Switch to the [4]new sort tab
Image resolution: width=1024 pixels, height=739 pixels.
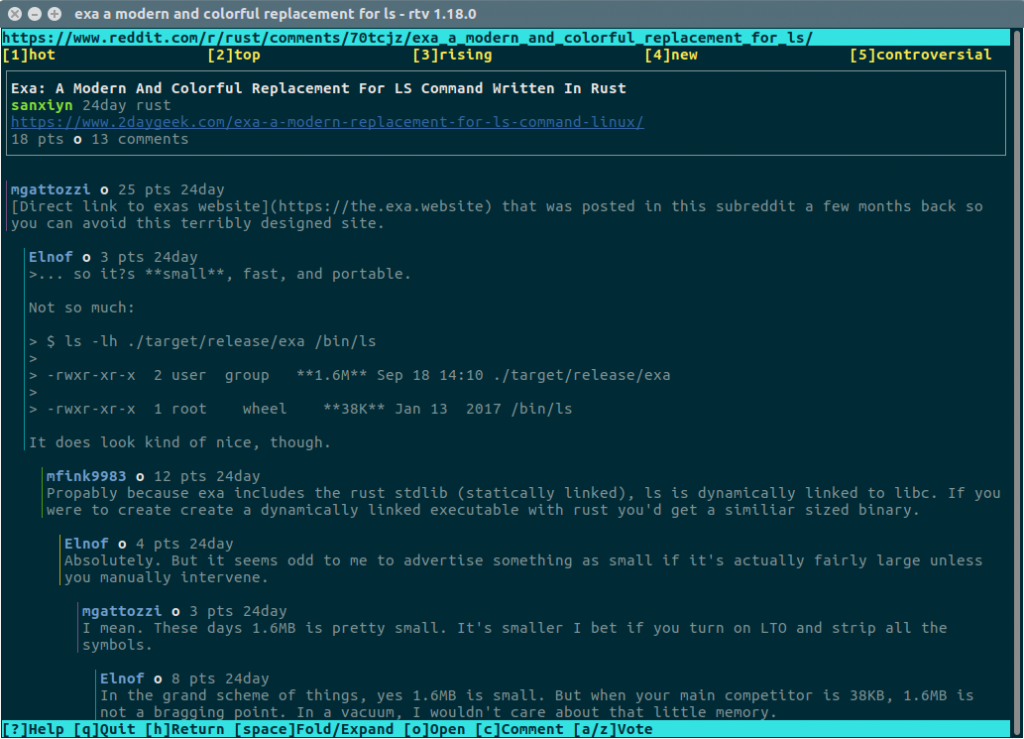tap(671, 55)
